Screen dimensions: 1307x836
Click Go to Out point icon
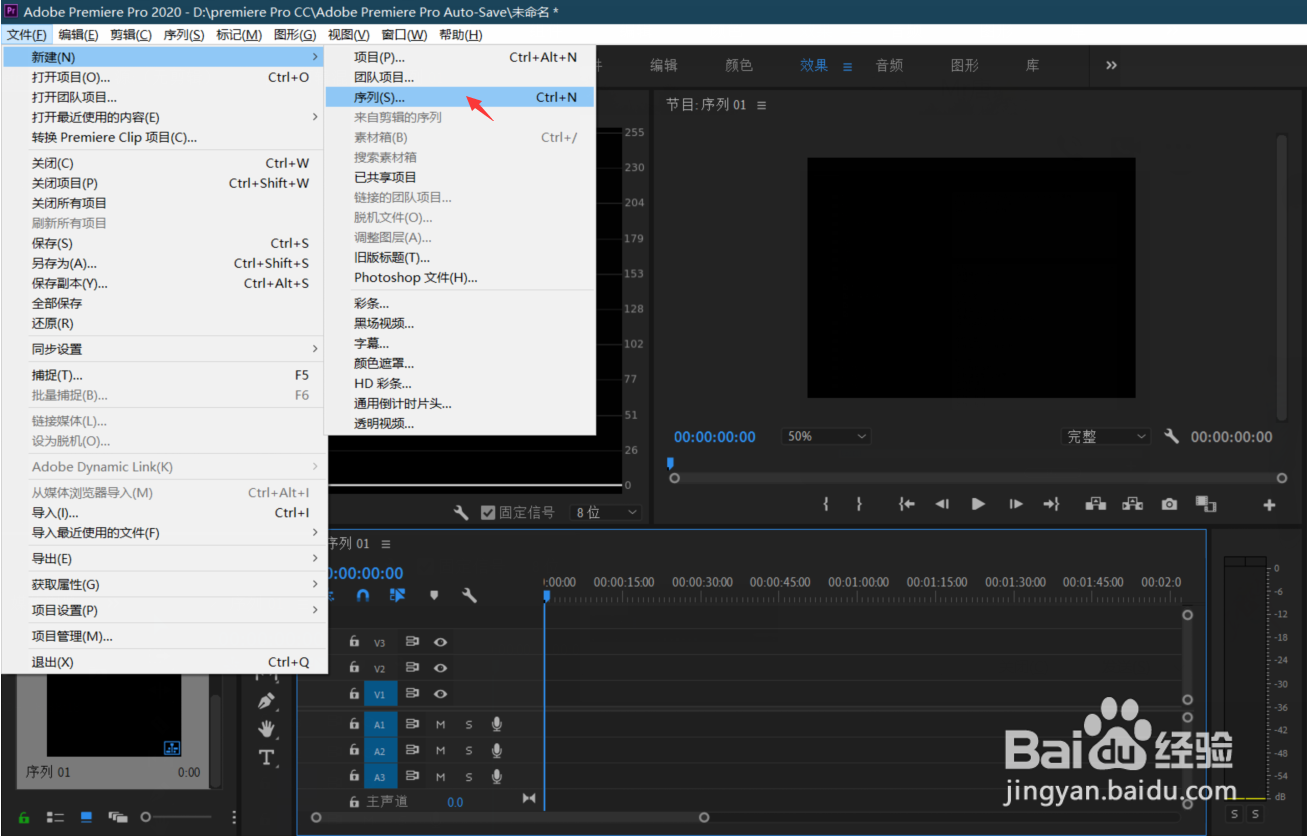click(x=1051, y=504)
